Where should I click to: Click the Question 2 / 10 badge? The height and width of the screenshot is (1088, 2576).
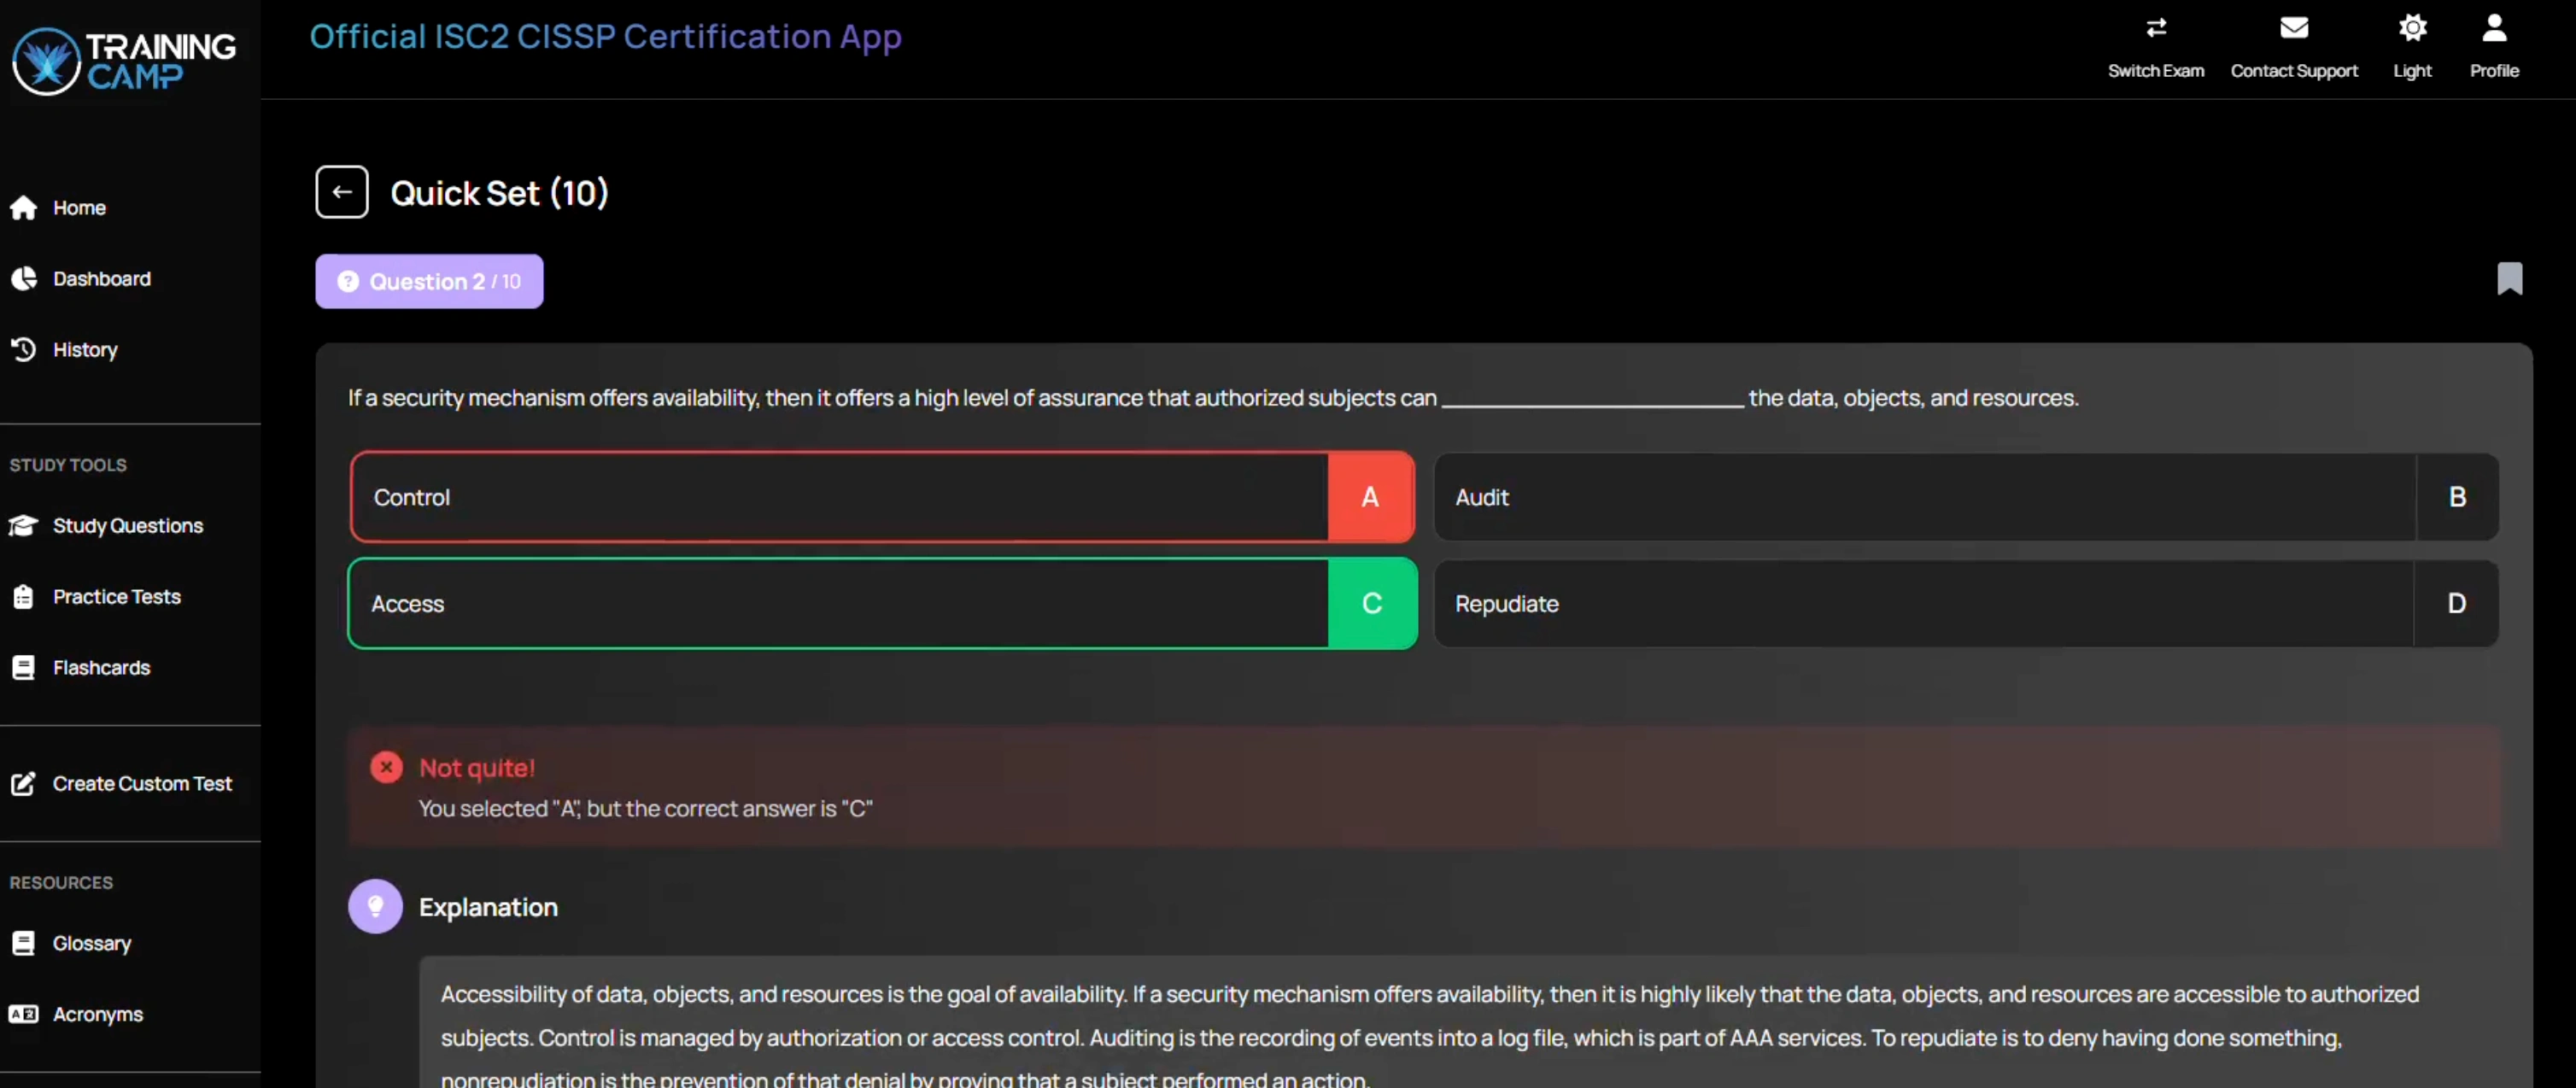429,281
